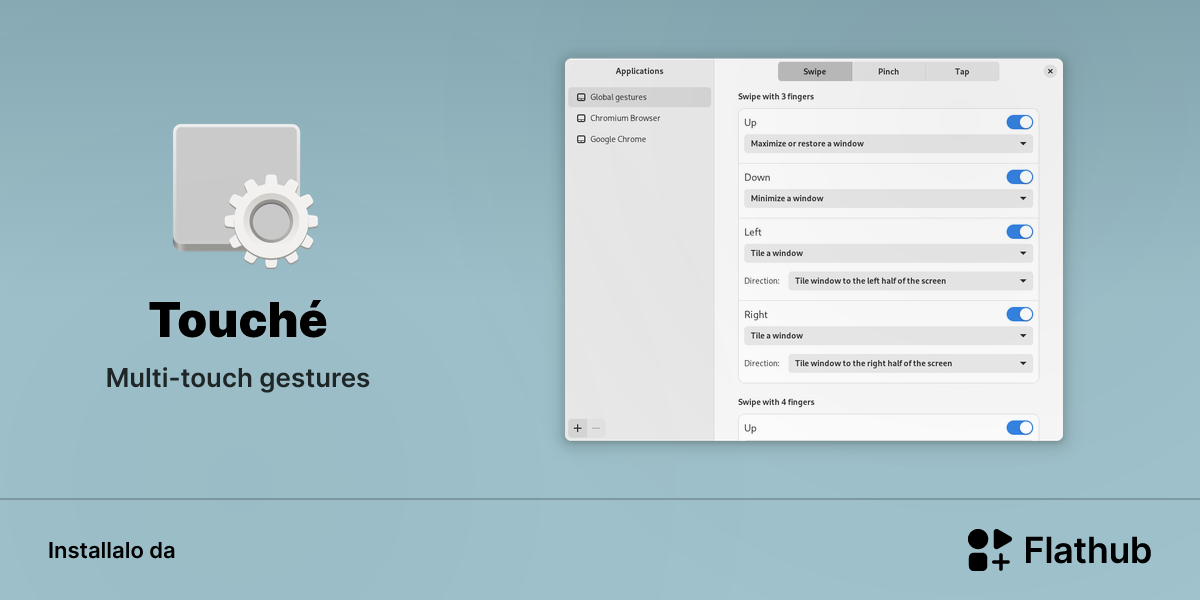Click the Touché app icon with gear
Image resolution: width=1200 pixels, height=600 pixels.
[245, 195]
